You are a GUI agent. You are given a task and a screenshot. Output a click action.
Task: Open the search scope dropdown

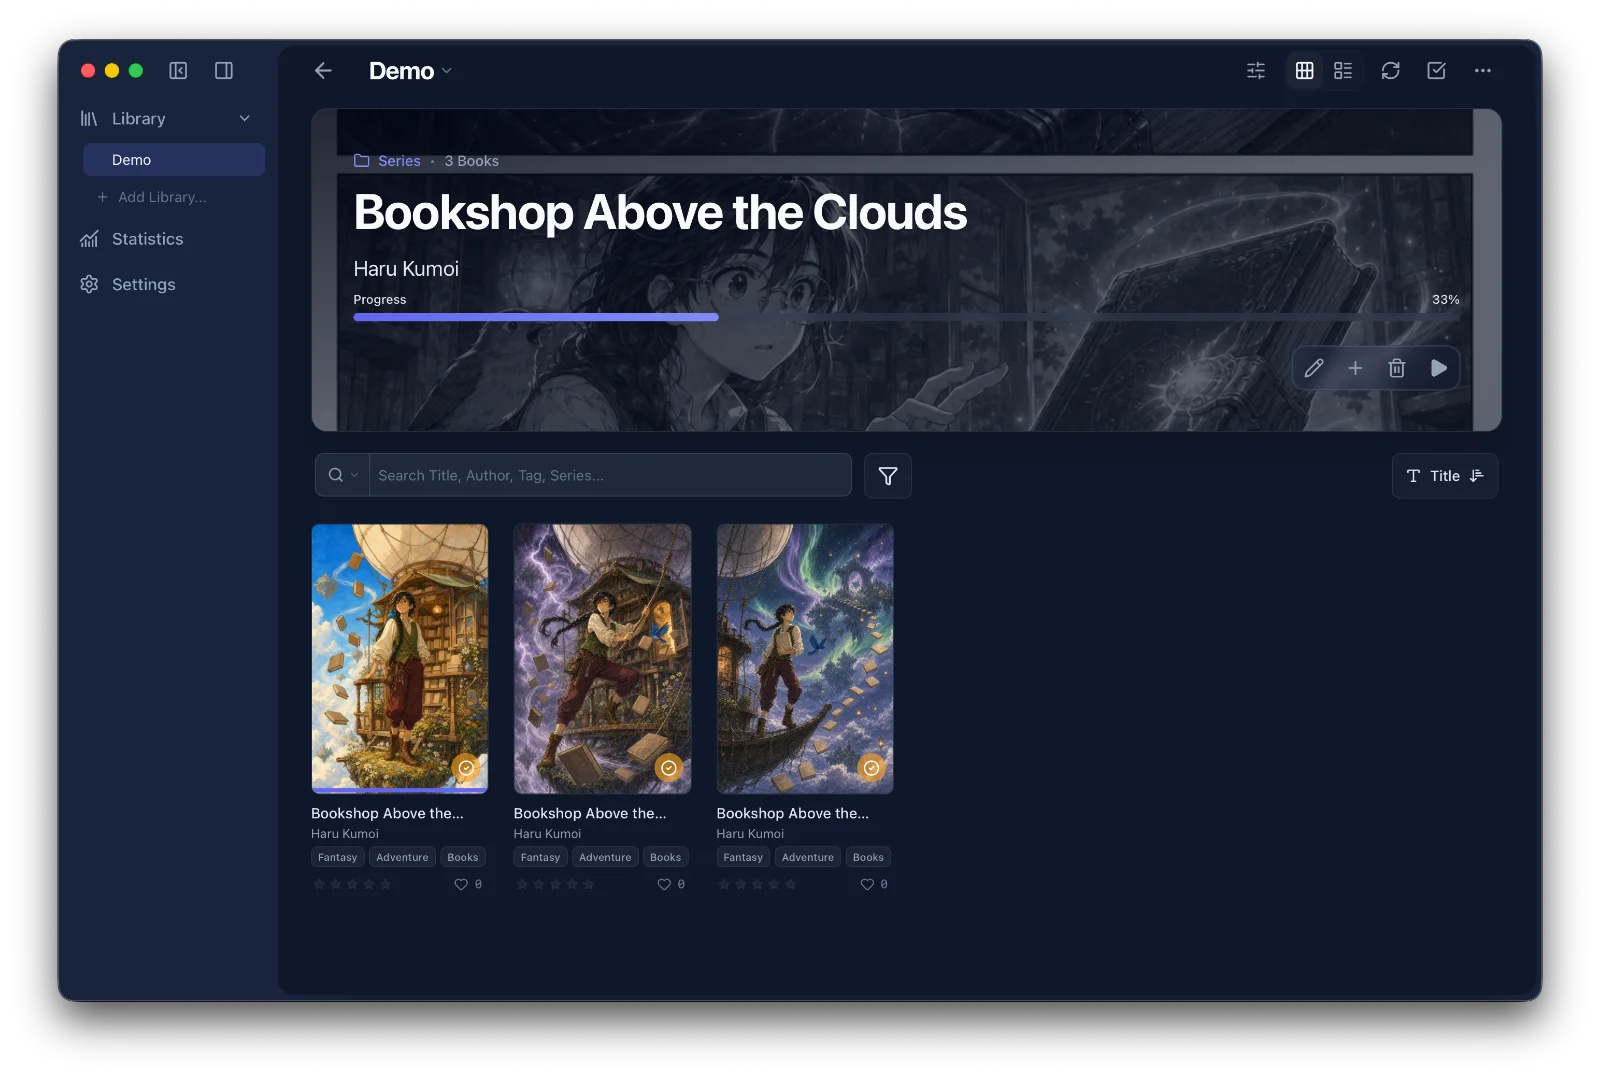[343, 475]
